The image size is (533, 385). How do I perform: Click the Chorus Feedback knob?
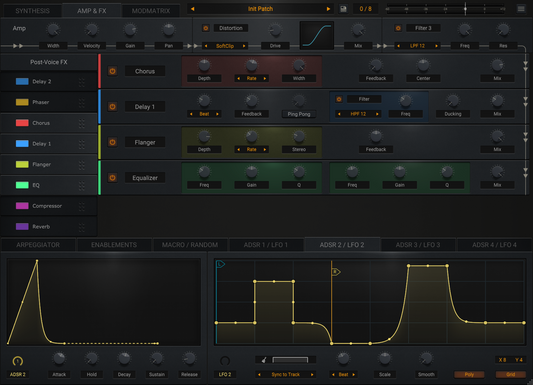point(376,65)
